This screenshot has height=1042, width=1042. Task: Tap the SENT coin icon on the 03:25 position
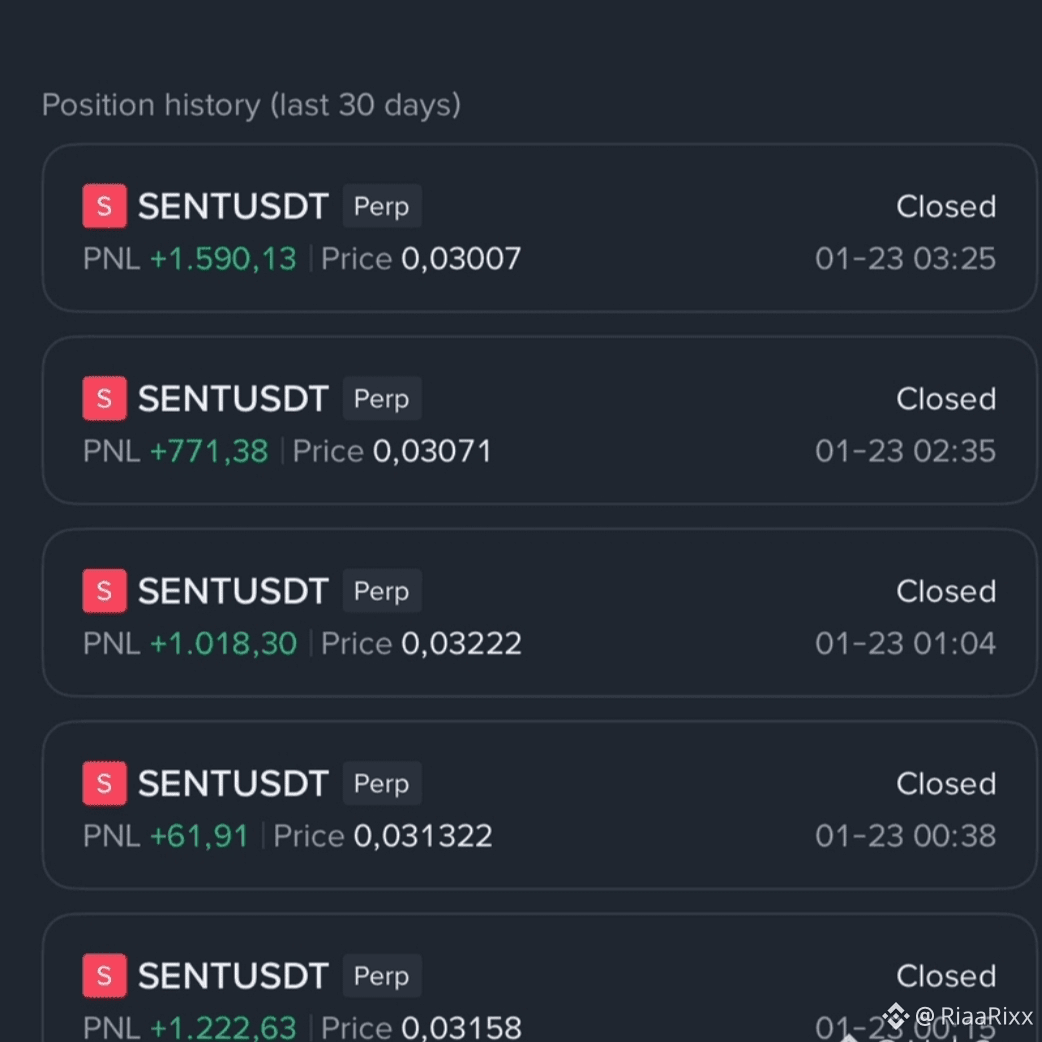[x=104, y=206]
